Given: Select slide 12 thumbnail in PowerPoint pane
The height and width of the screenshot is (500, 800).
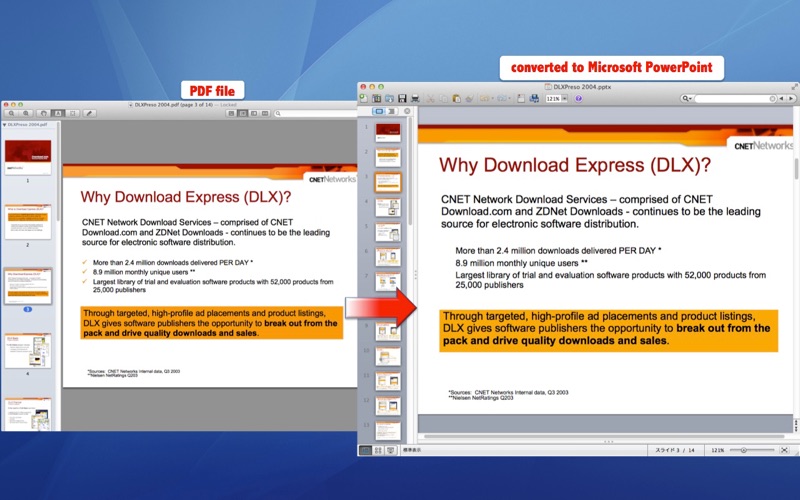Looking at the screenshot, I should [x=388, y=406].
